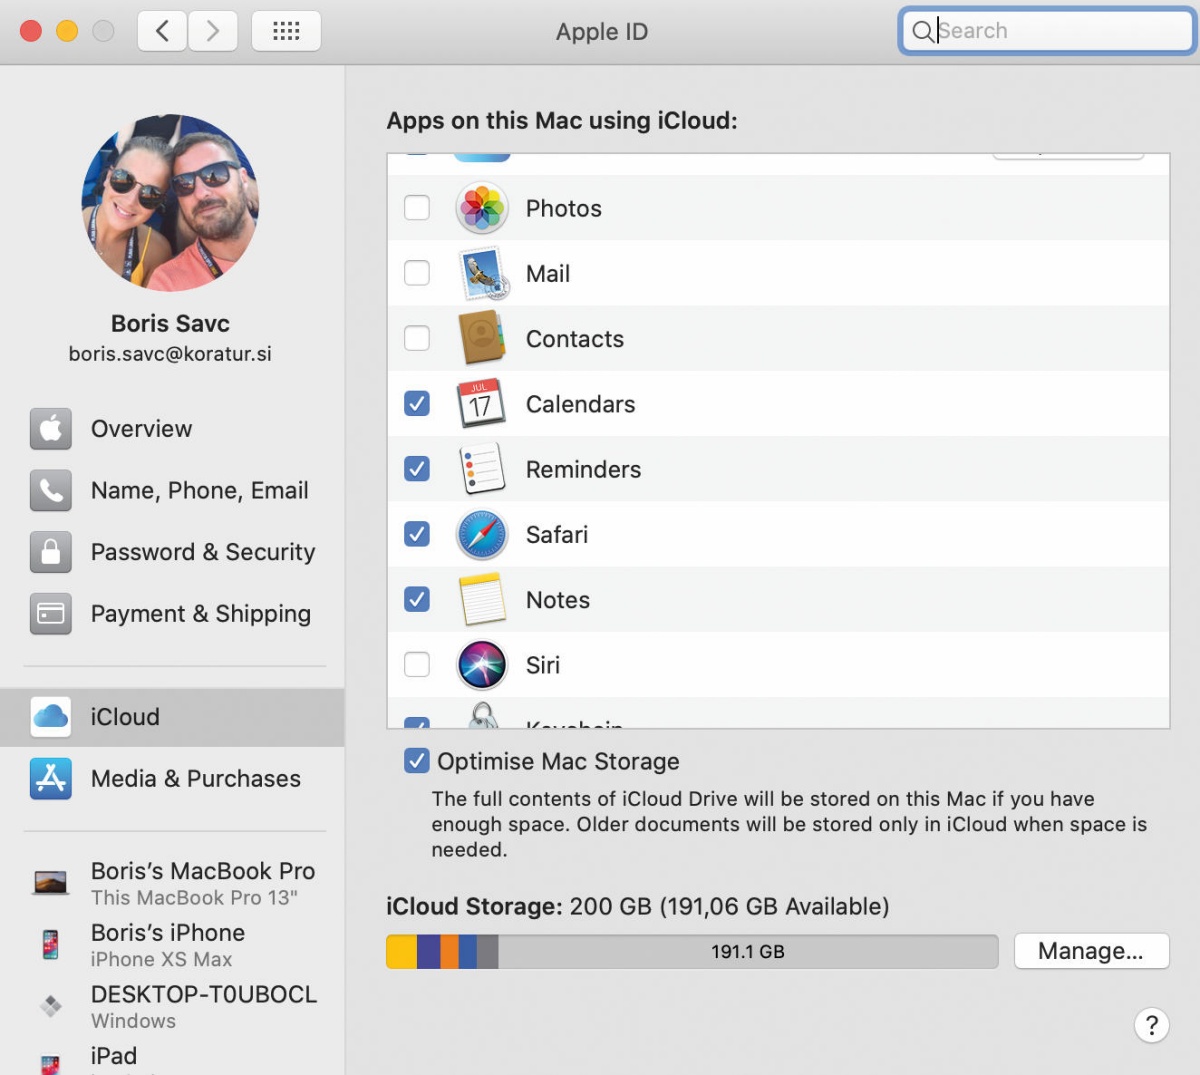Screen dimensions: 1200x1075
Task: Click the Boris Savc name text
Action: point(170,323)
